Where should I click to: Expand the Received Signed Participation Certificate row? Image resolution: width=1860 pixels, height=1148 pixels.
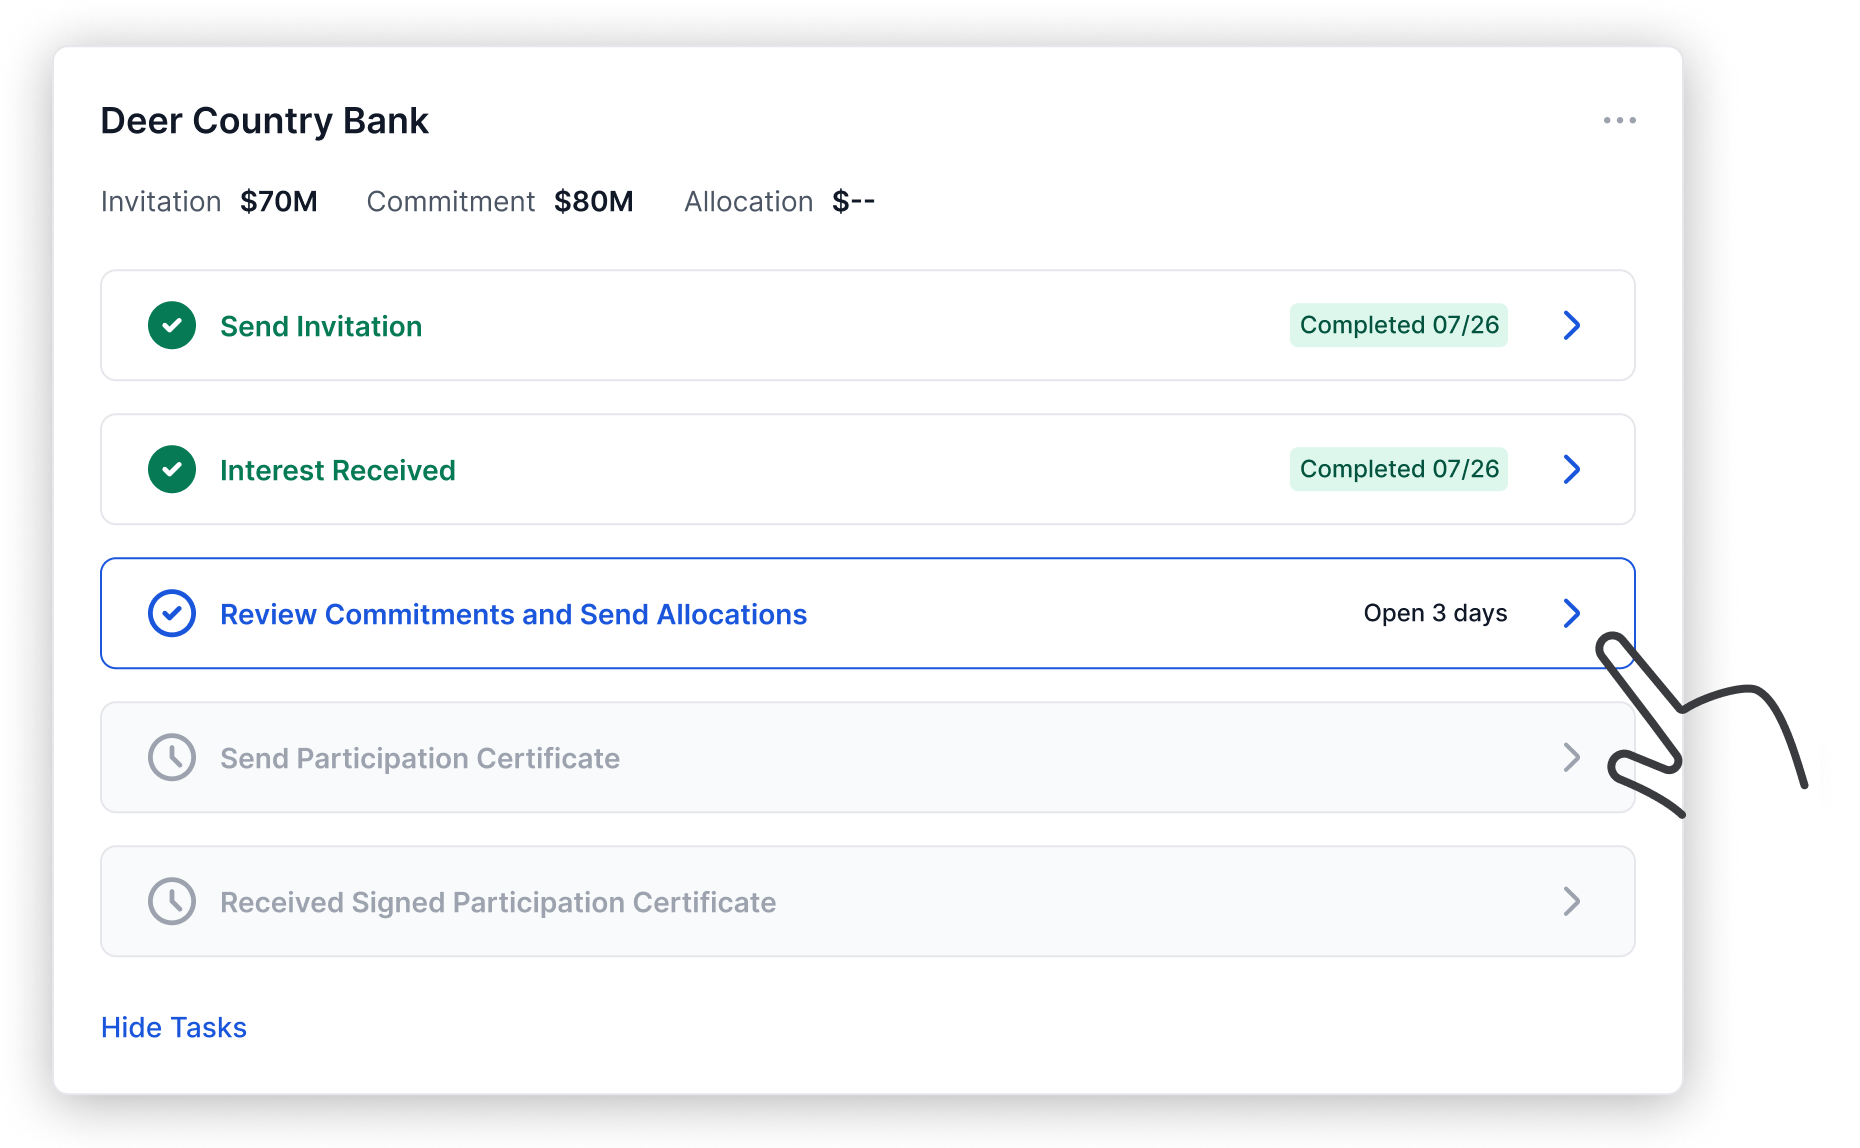coord(1572,901)
